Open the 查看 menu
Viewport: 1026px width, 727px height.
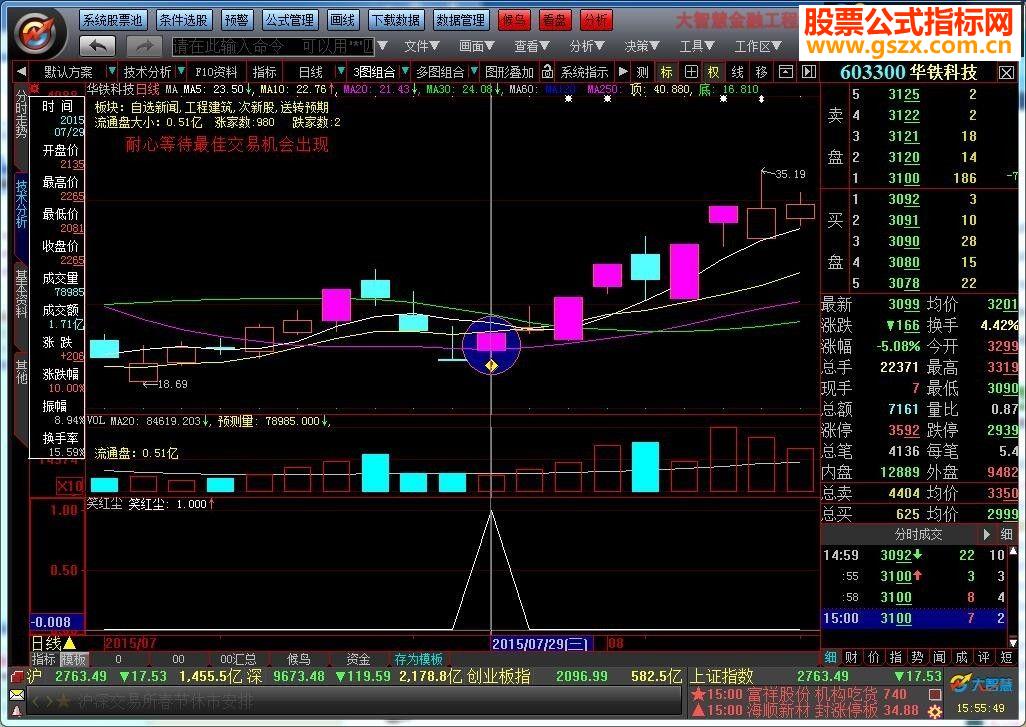click(531, 46)
